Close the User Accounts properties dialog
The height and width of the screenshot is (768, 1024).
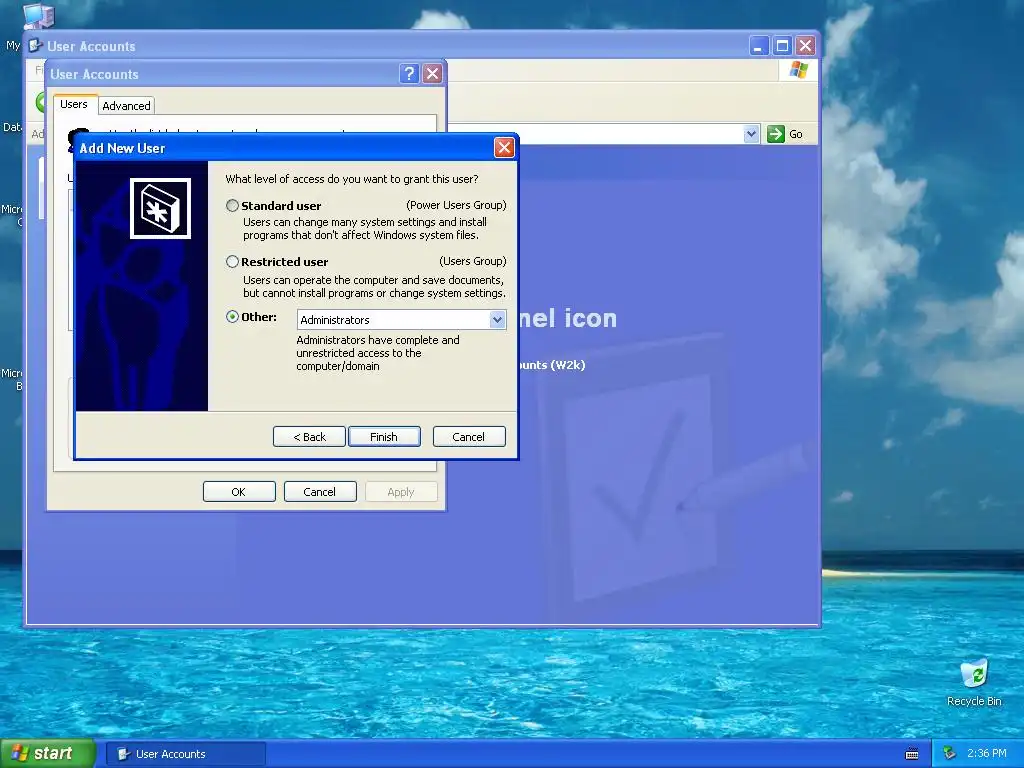click(432, 74)
